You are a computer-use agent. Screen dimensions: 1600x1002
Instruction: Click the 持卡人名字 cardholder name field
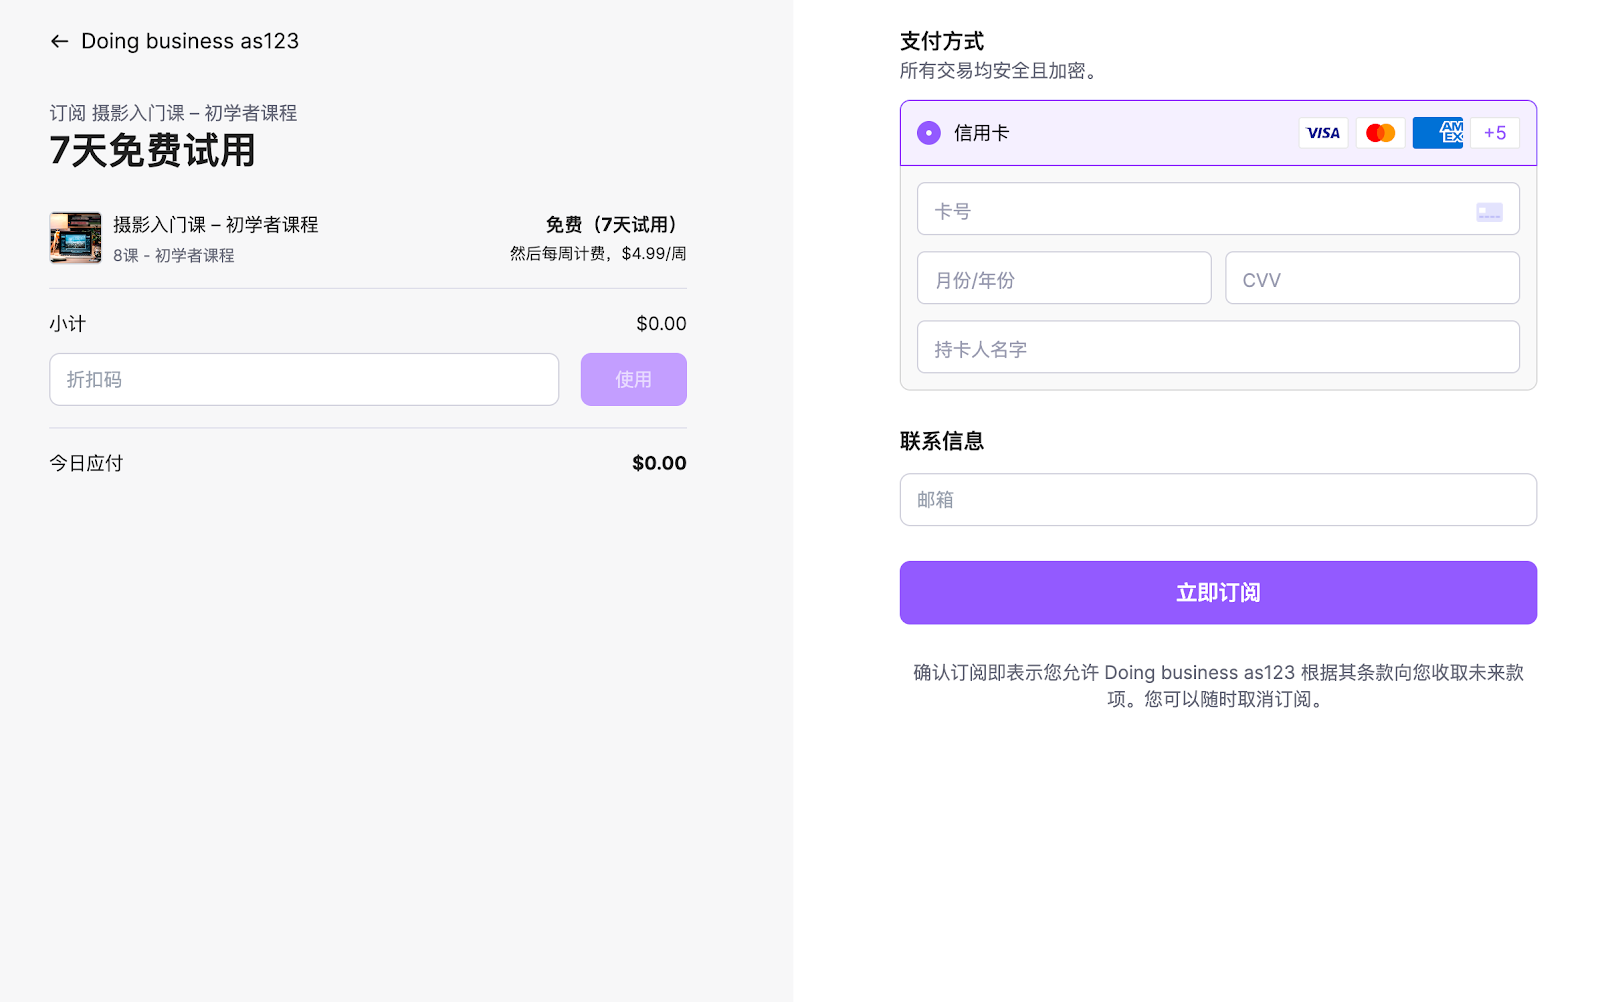point(1217,347)
